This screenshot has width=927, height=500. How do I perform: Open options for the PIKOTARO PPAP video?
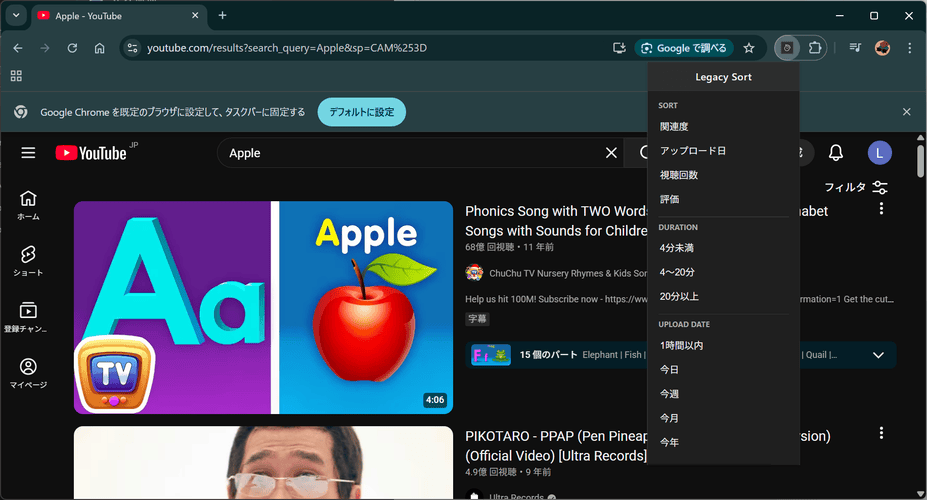pos(881,433)
